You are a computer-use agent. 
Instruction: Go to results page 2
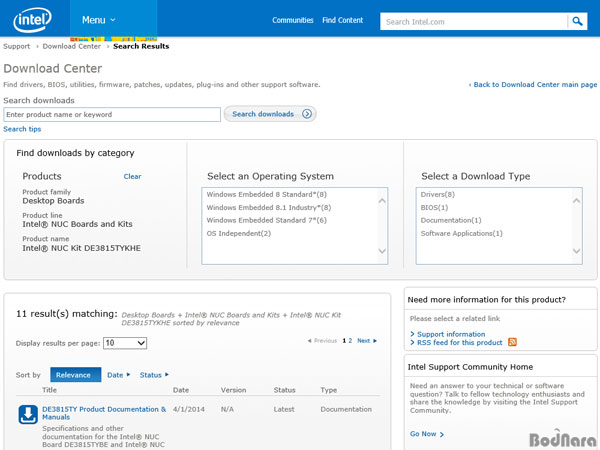click(x=350, y=341)
